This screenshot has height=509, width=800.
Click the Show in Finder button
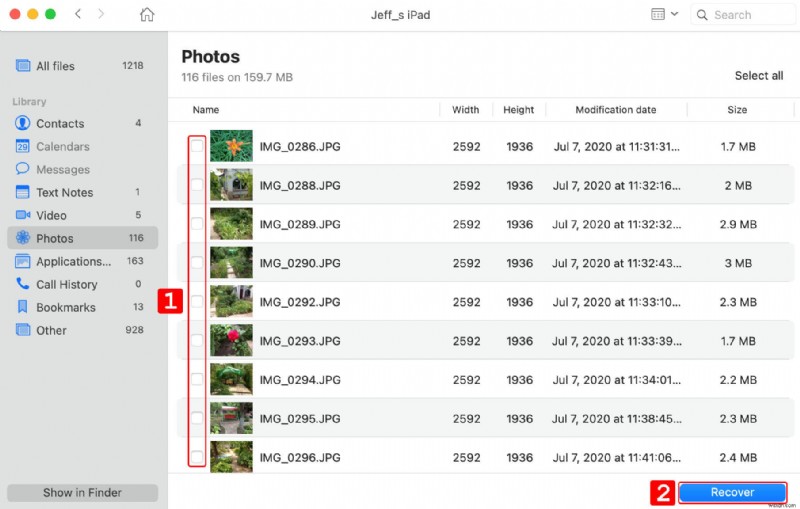coord(82,492)
